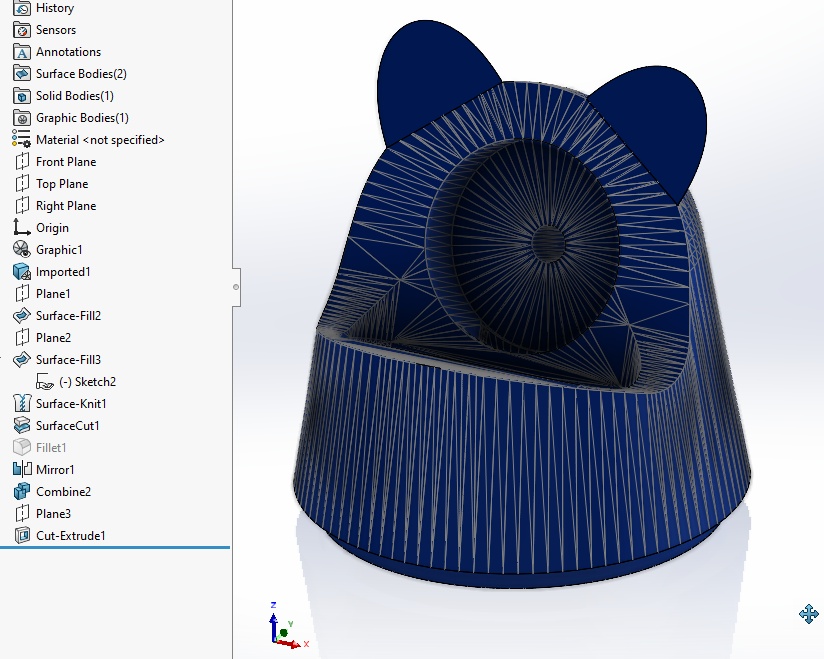Click the Solid Bodies(1) folder icon
824x659 pixels.
[x=22, y=96]
